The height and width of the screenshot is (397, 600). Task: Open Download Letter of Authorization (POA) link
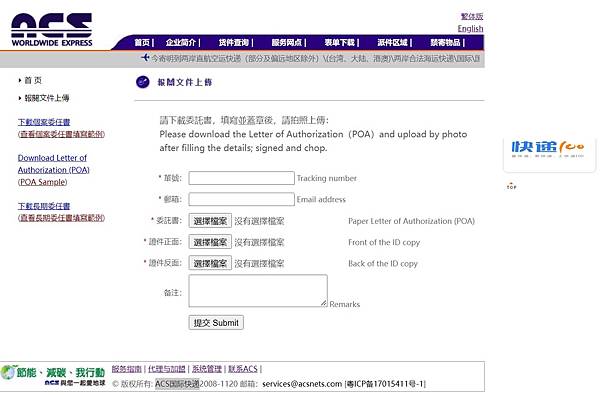pyautogui.click(x=54, y=164)
